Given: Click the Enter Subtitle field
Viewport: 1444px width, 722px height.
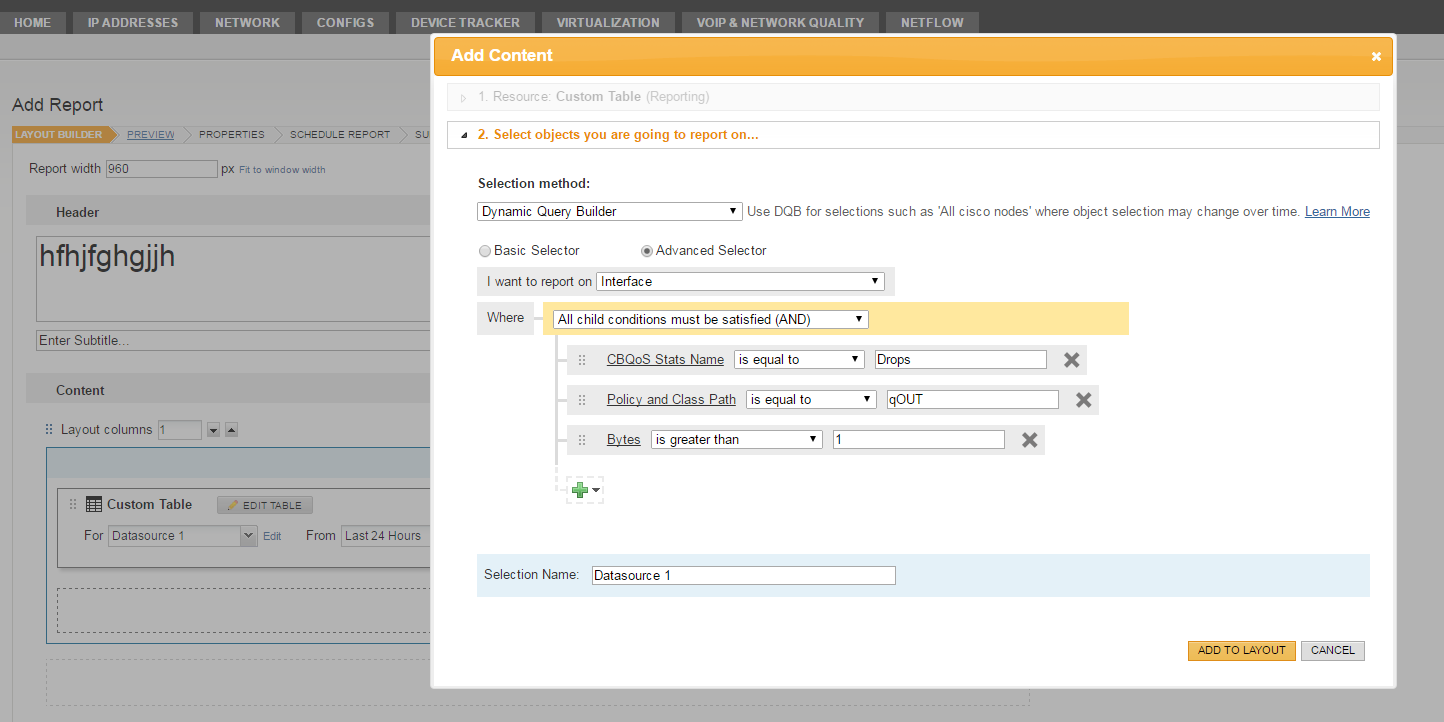Looking at the screenshot, I should 233,341.
